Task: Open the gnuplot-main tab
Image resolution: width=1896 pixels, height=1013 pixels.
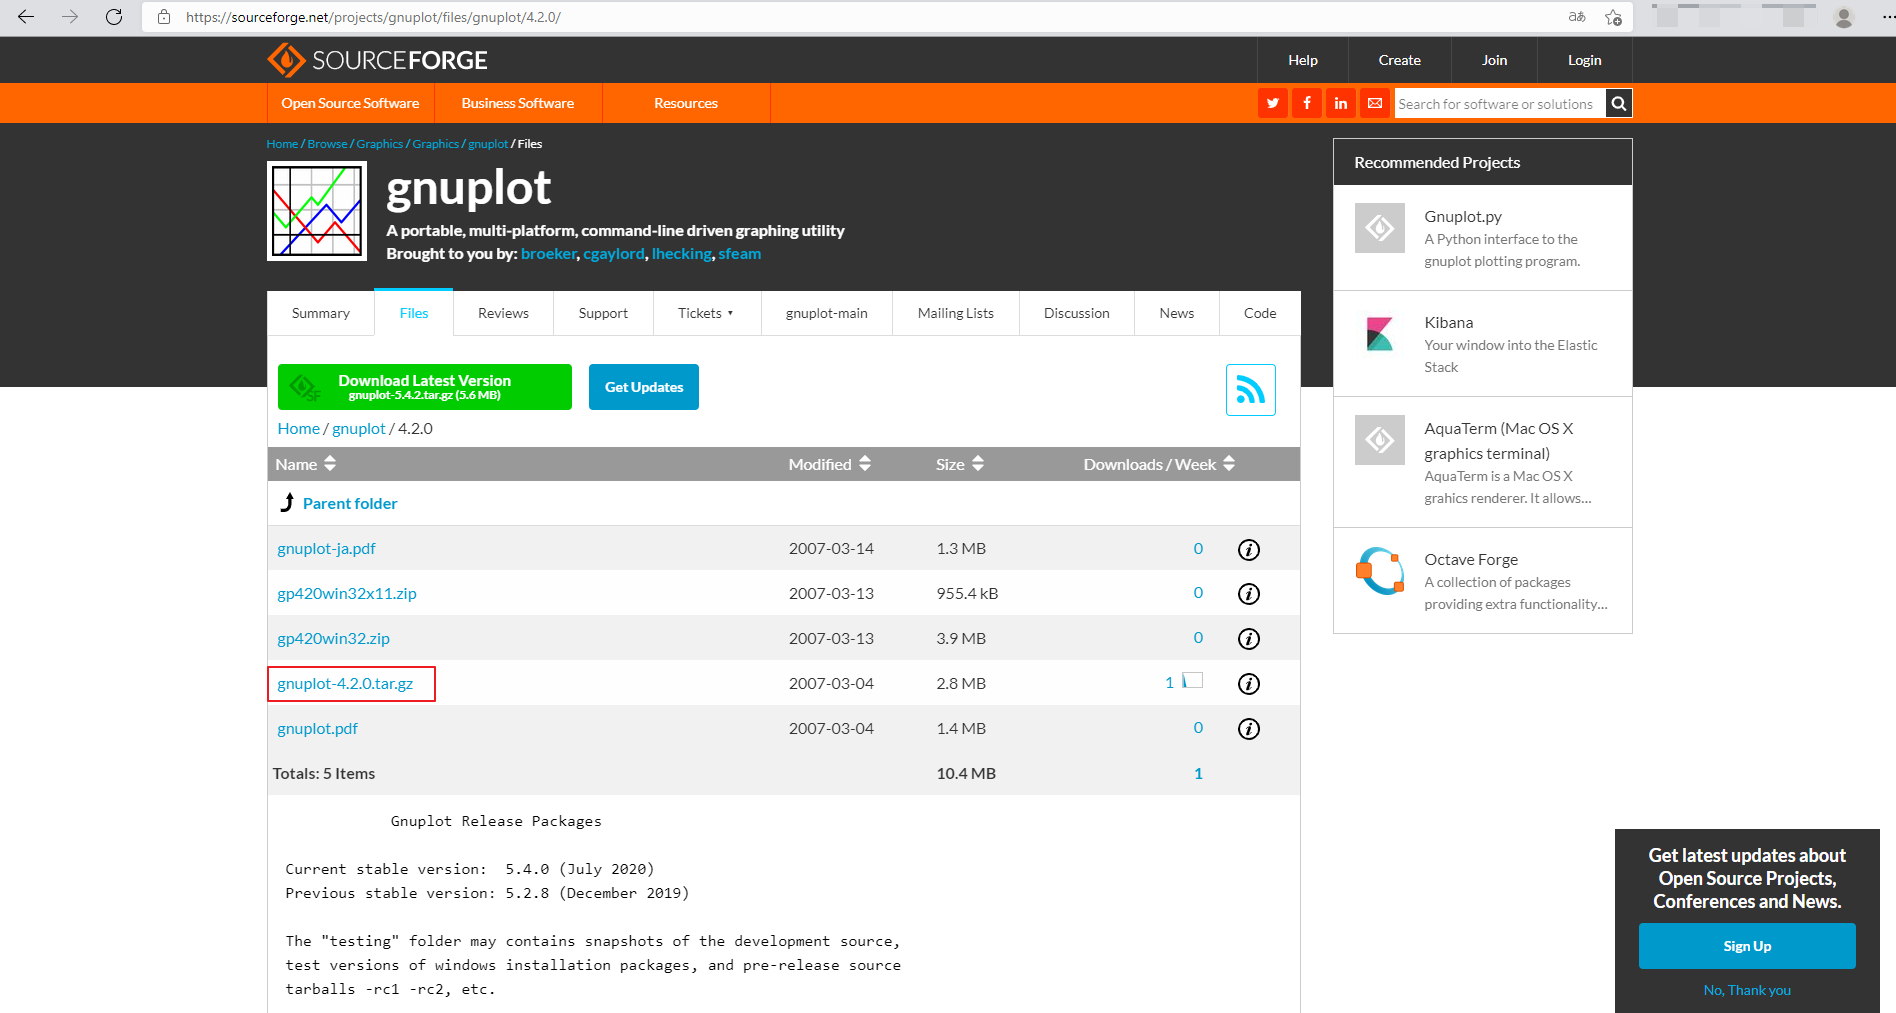Action: pyautogui.click(x=827, y=313)
